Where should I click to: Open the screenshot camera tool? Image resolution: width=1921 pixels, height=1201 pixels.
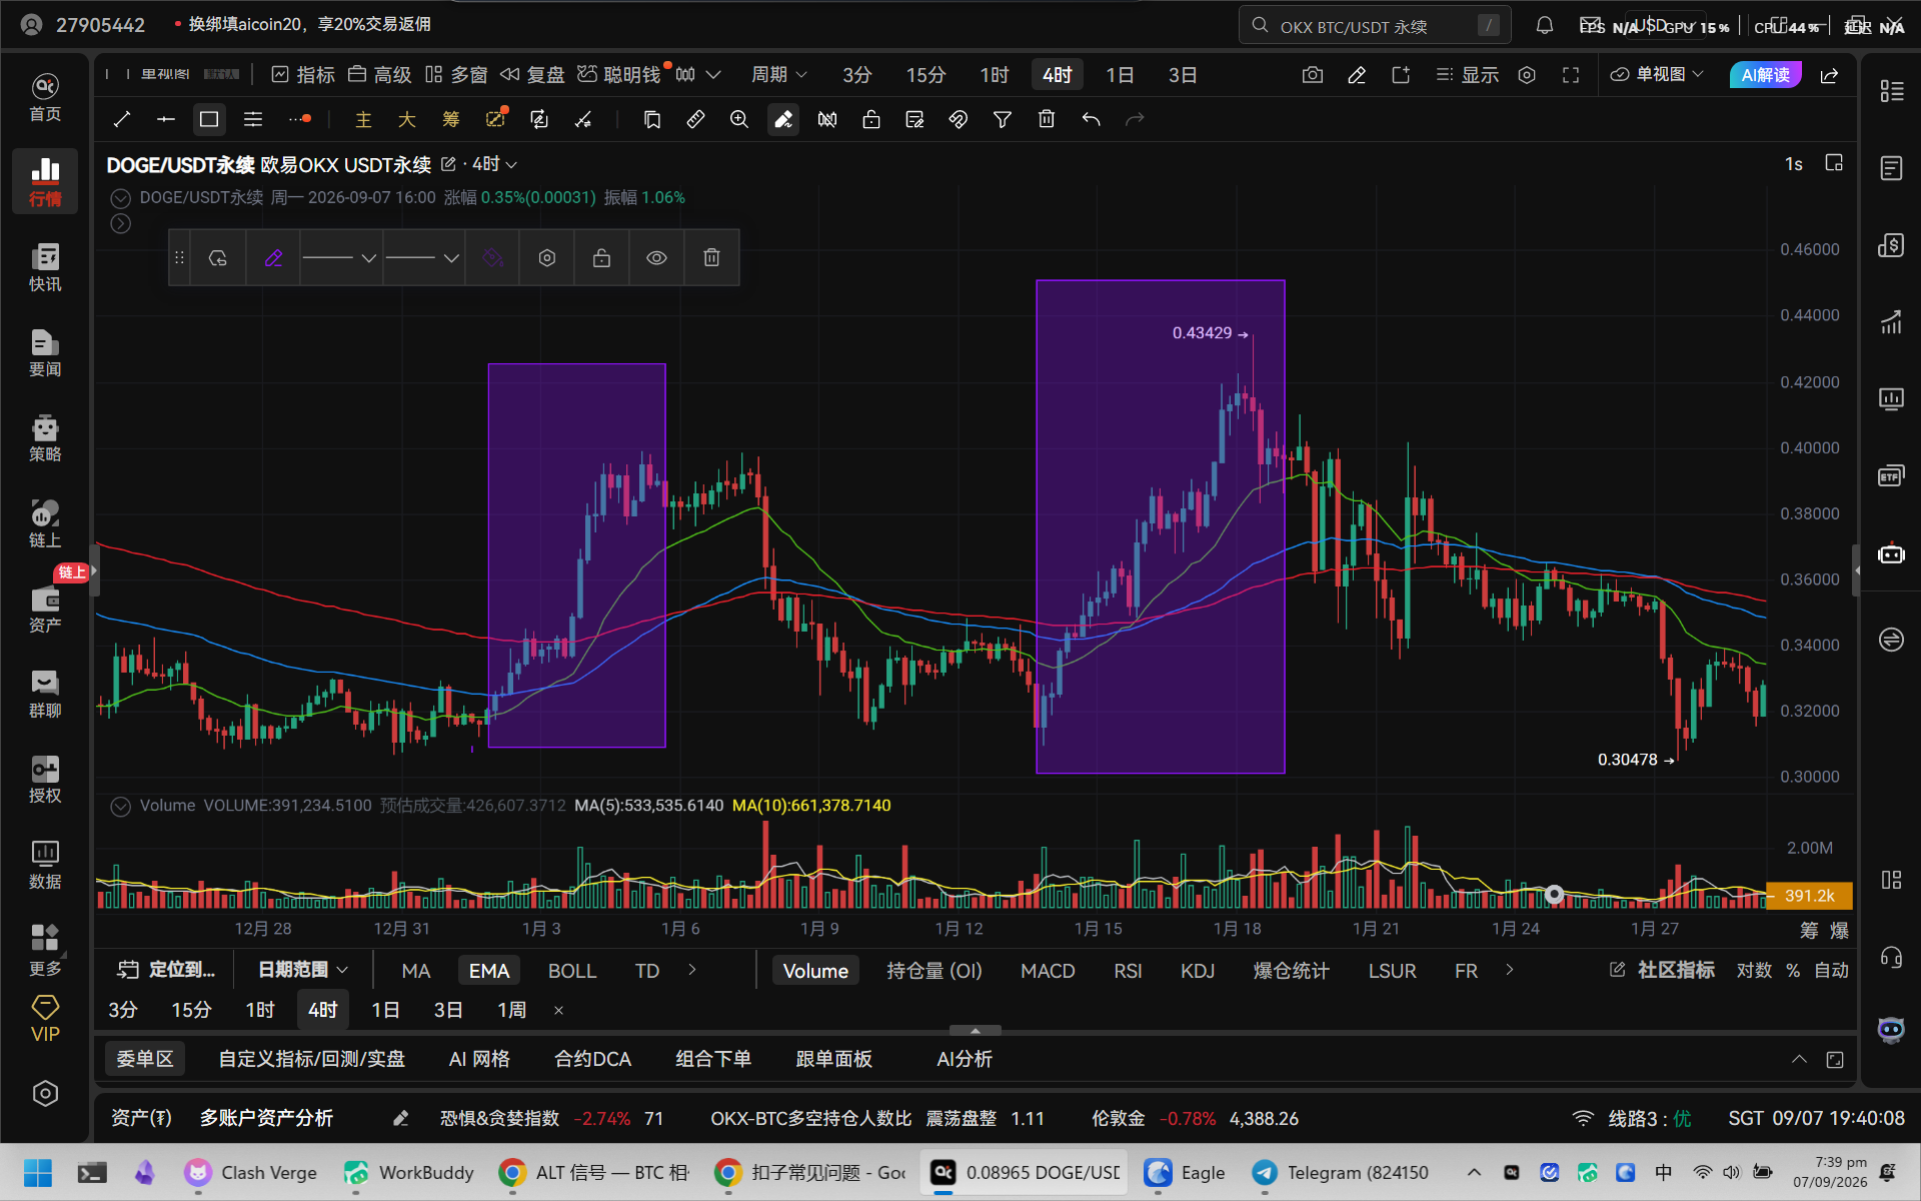pos(1313,75)
